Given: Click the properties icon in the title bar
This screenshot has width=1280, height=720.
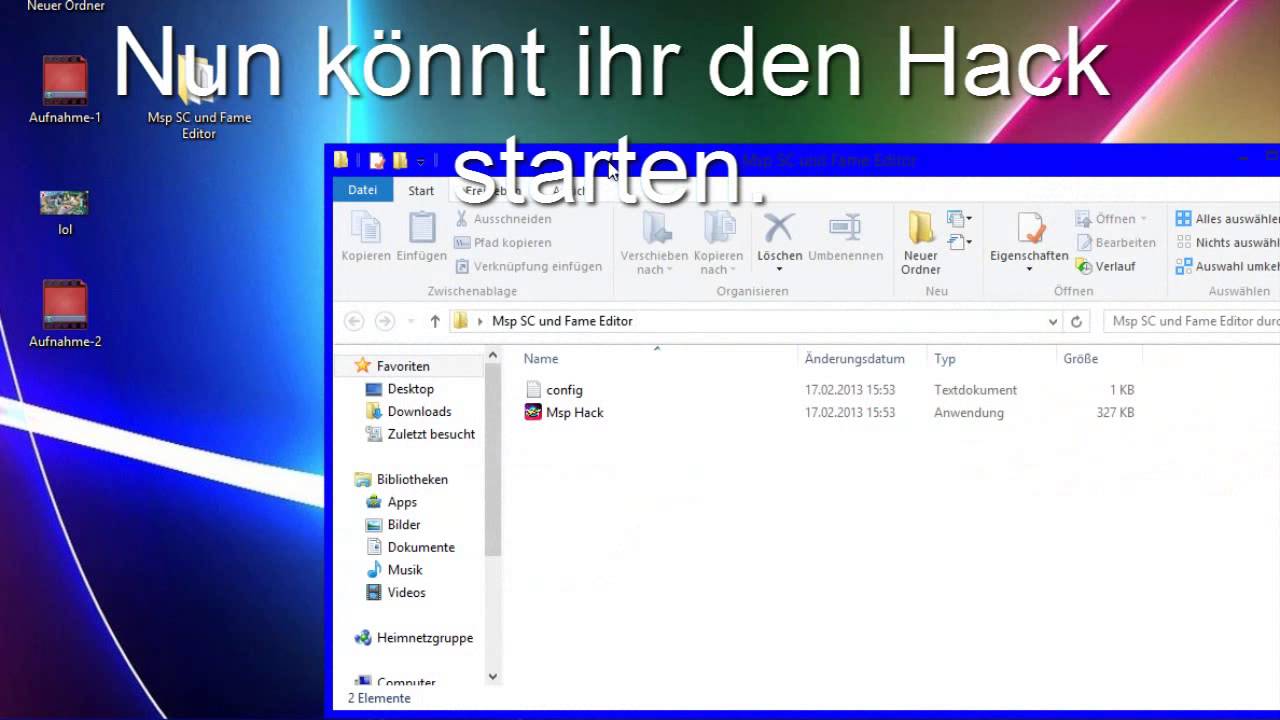Looking at the screenshot, I should tap(377, 160).
